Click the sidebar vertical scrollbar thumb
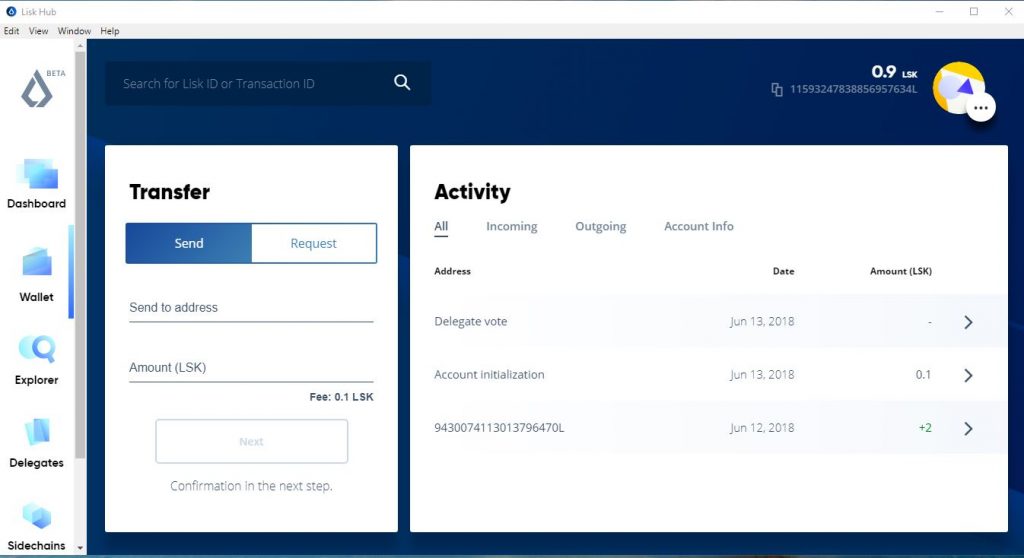Screen dimensions: 1024x558 [x=80, y=255]
